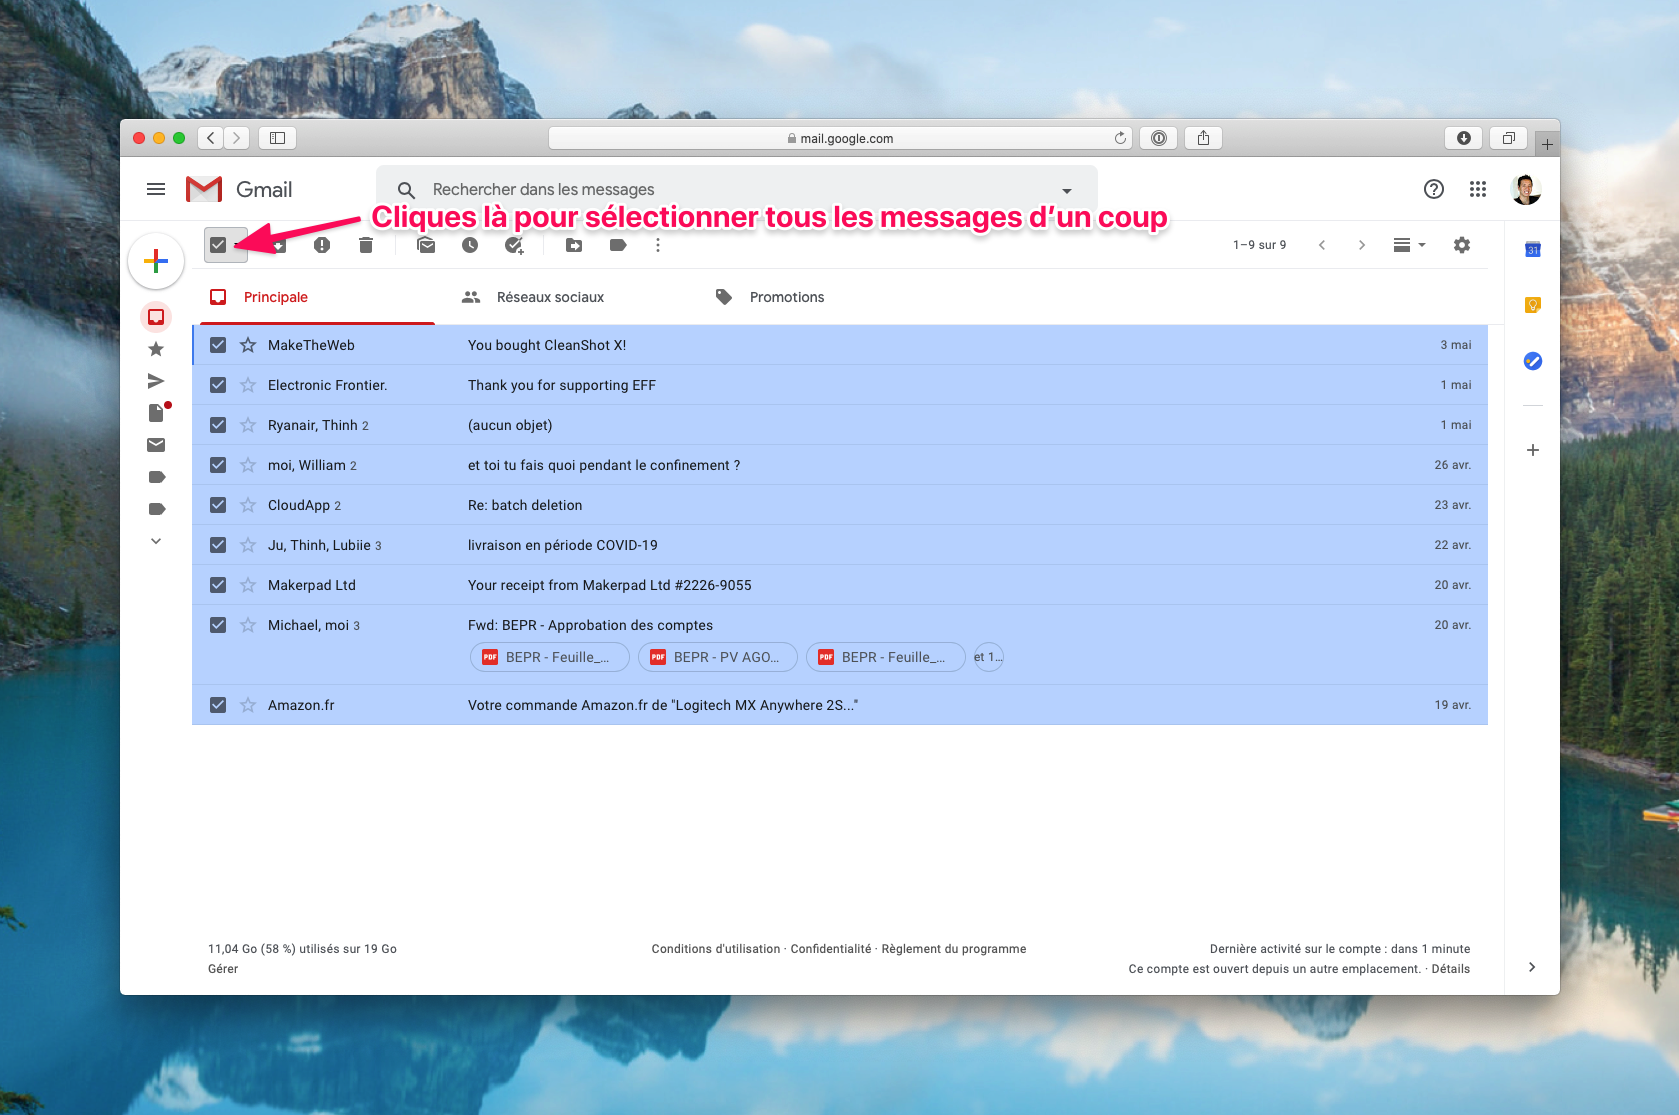Image resolution: width=1679 pixels, height=1115 pixels.
Task: Star the Ju, Thinh, Lubiie message
Action: pos(248,545)
